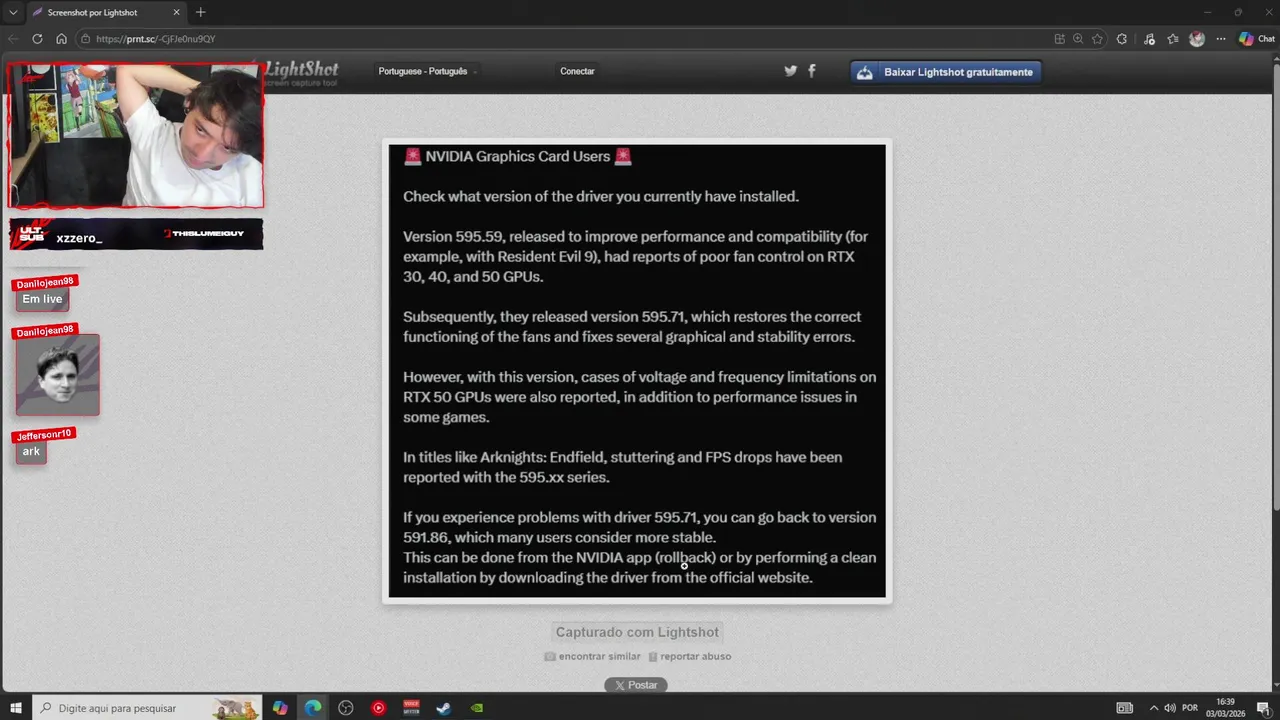This screenshot has height=720, width=1280.
Task: Click the Em live chat message
Action: (42, 299)
